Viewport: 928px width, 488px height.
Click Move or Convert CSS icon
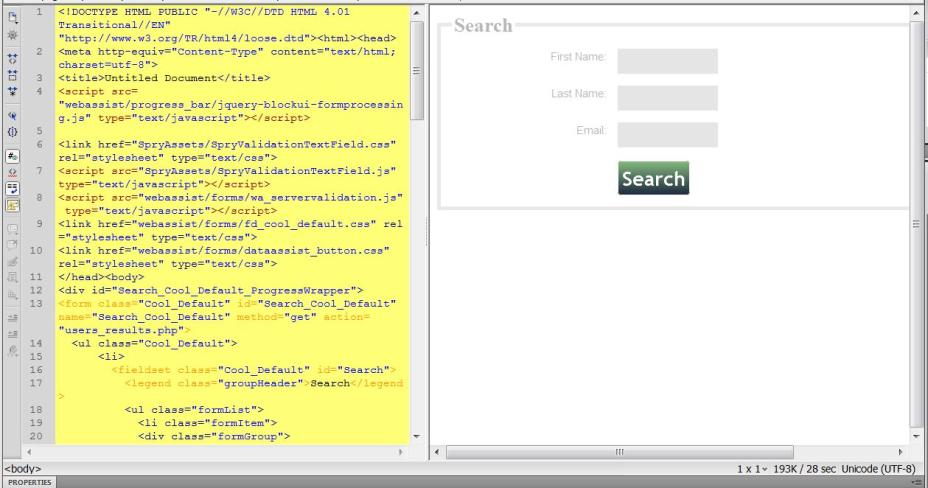12,294
